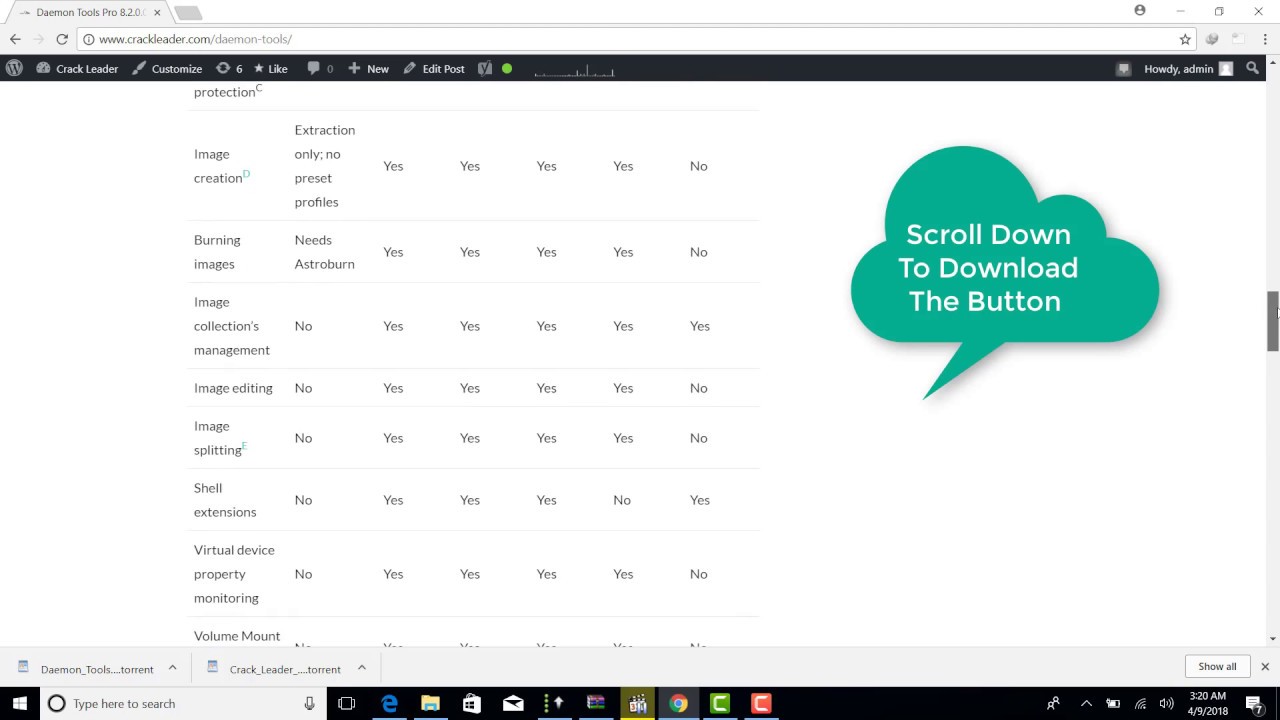Expand options for Crack_Leader torrent download
The height and width of the screenshot is (720, 1280).
pos(361,668)
